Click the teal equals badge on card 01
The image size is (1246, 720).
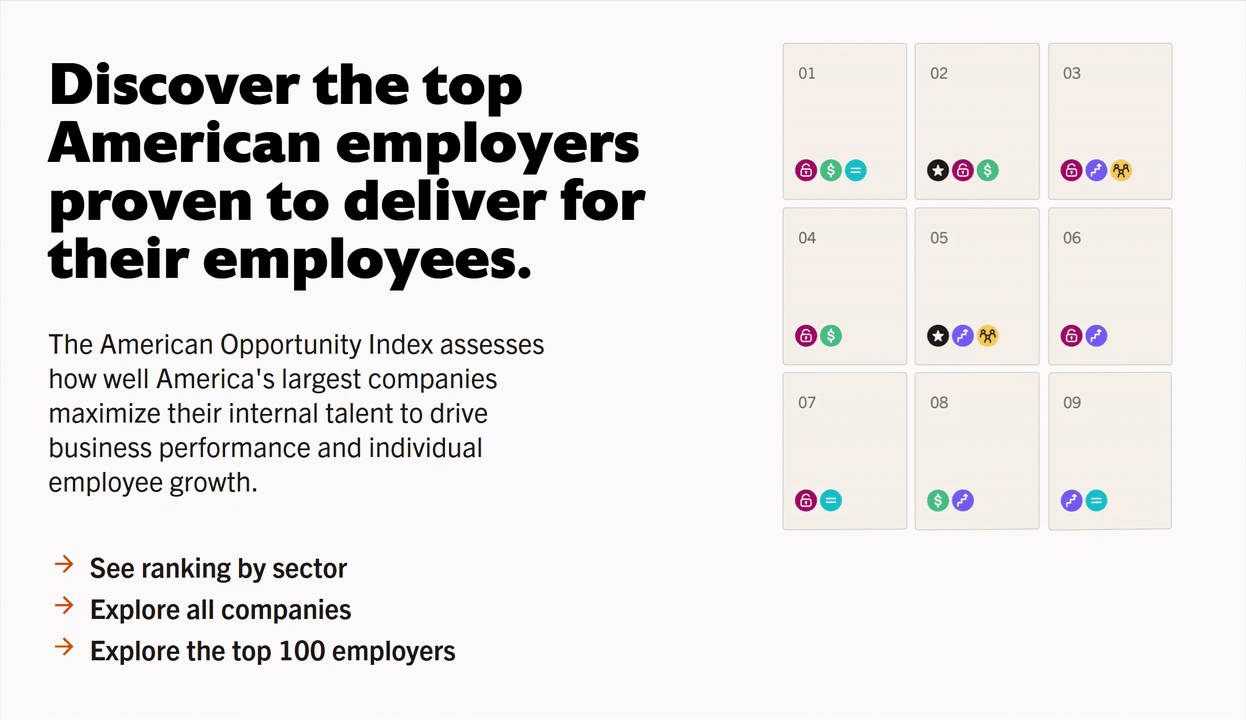tap(855, 170)
